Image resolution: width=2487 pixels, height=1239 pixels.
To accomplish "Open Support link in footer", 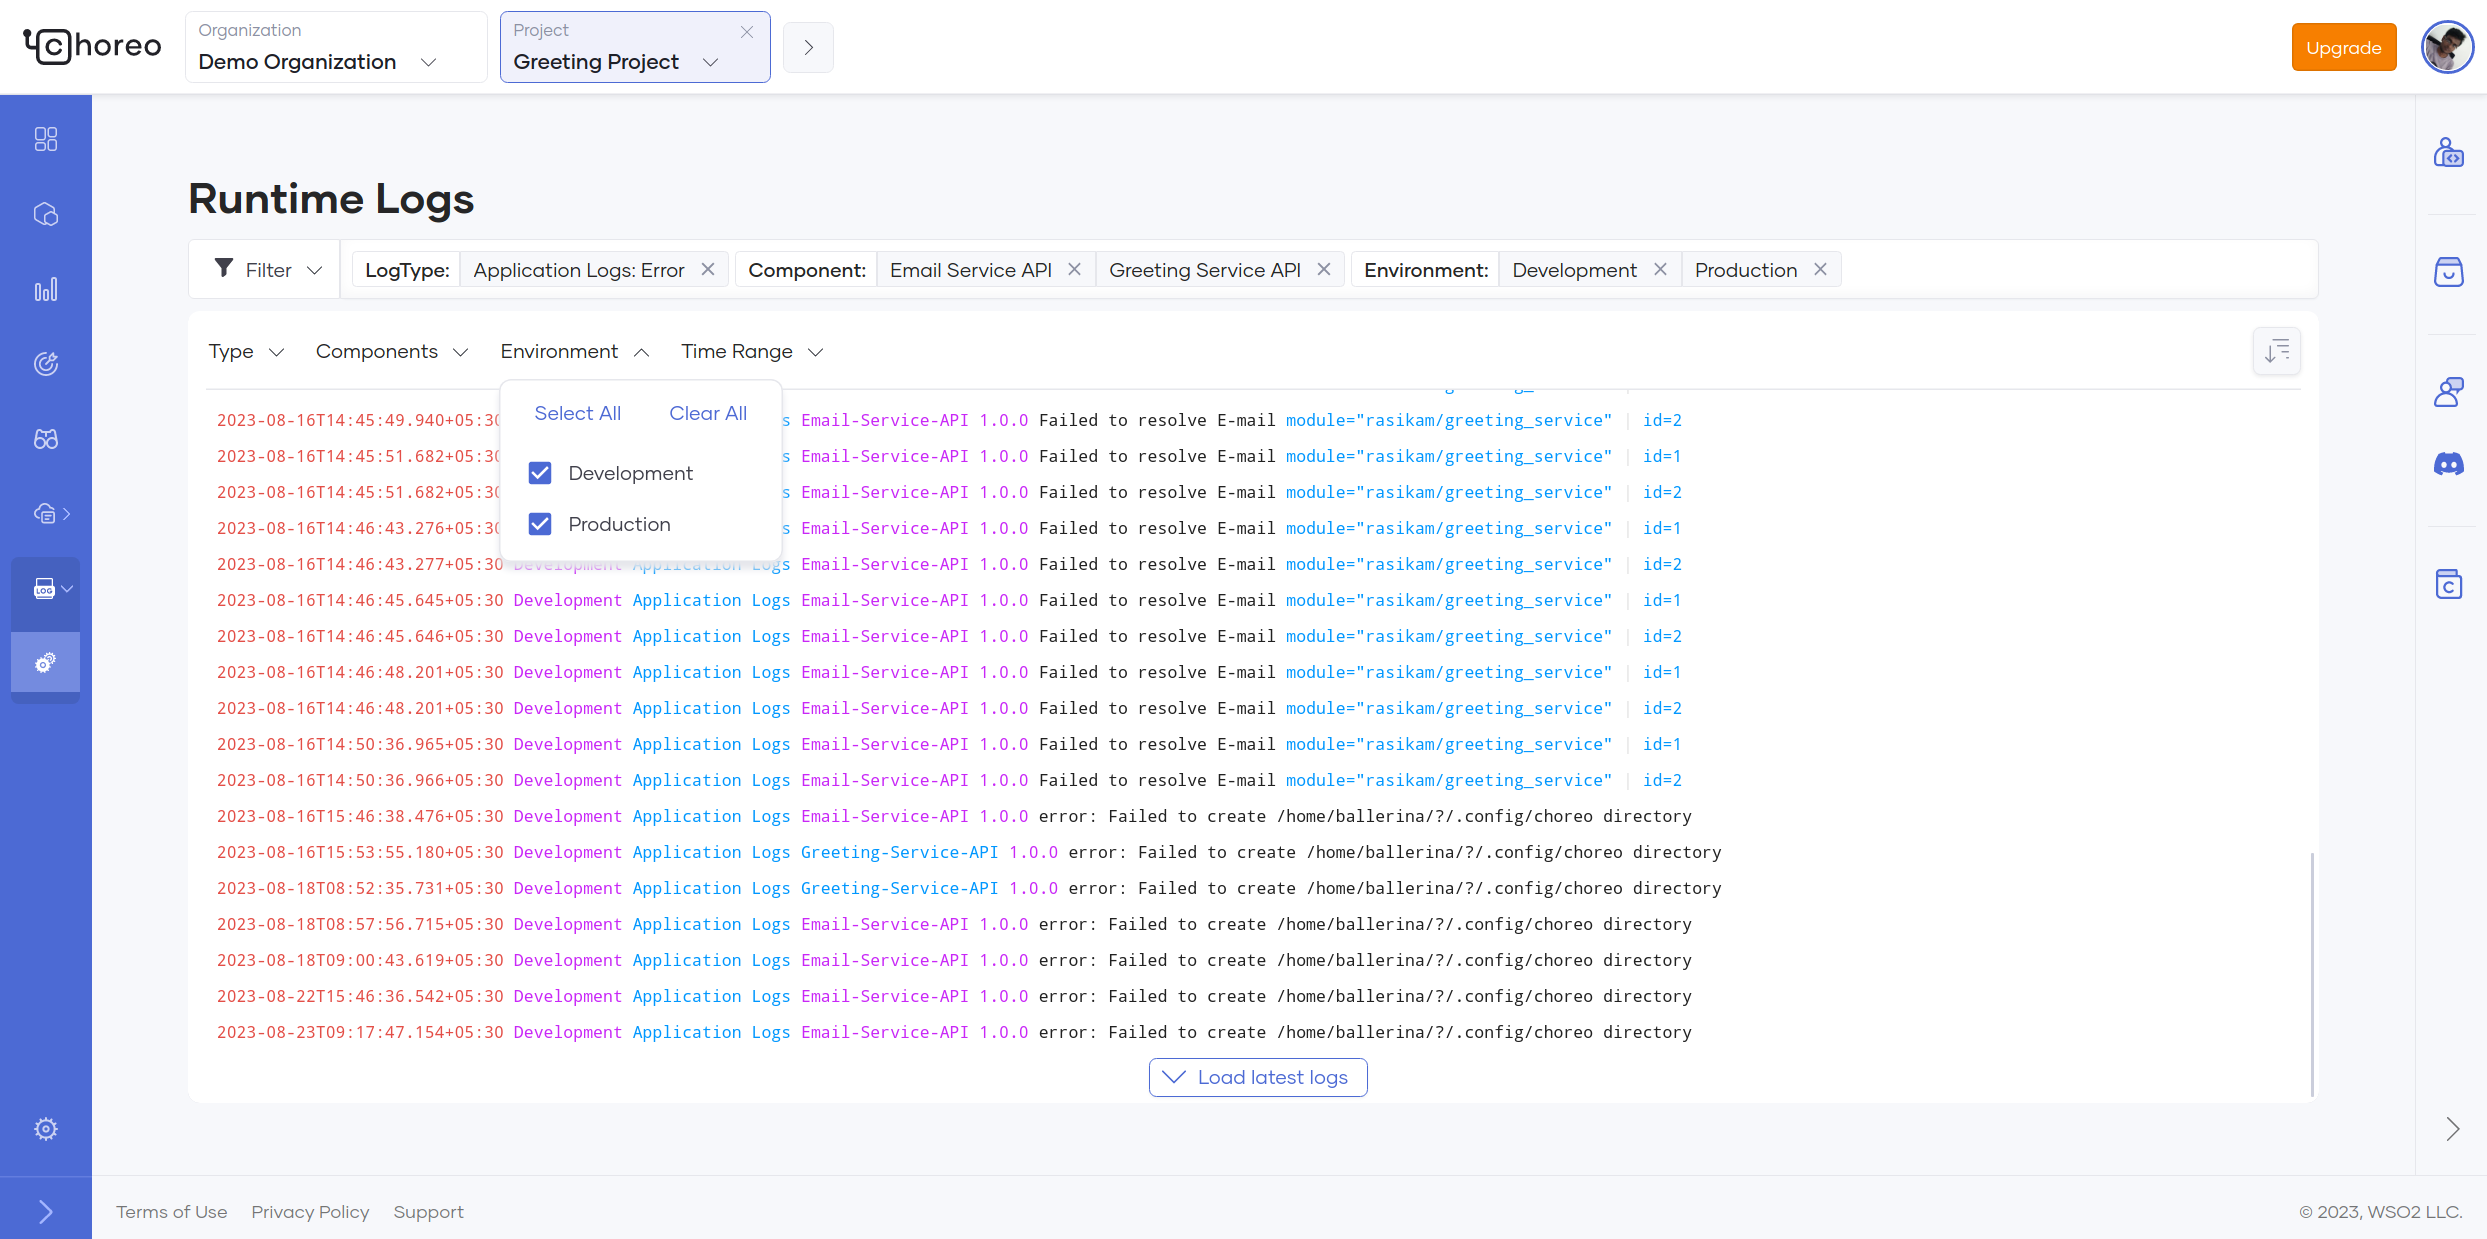I will click(x=428, y=1212).
